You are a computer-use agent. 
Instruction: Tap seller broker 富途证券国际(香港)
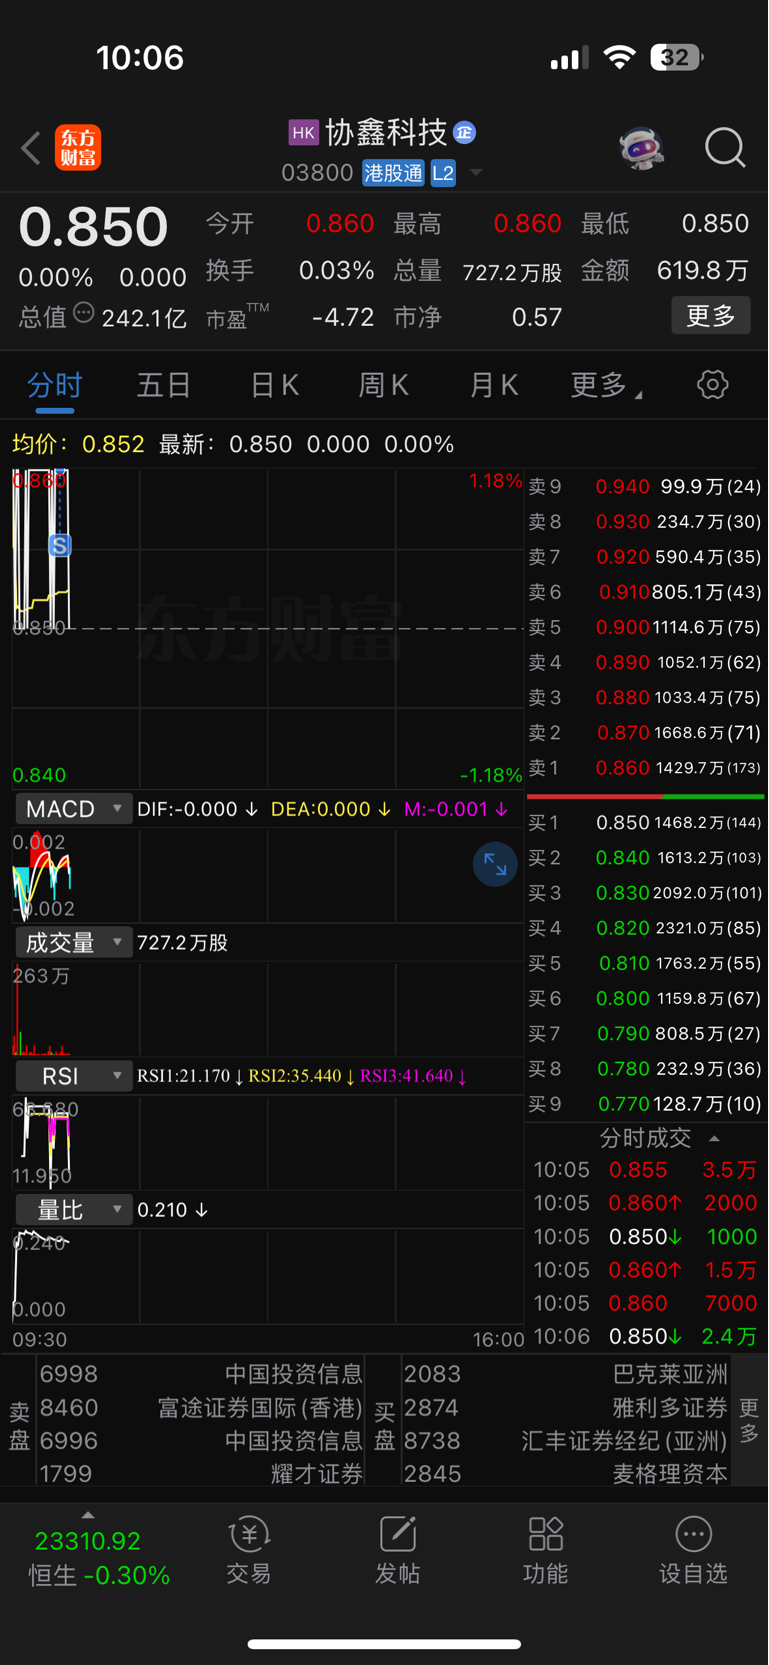pos(260,1408)
